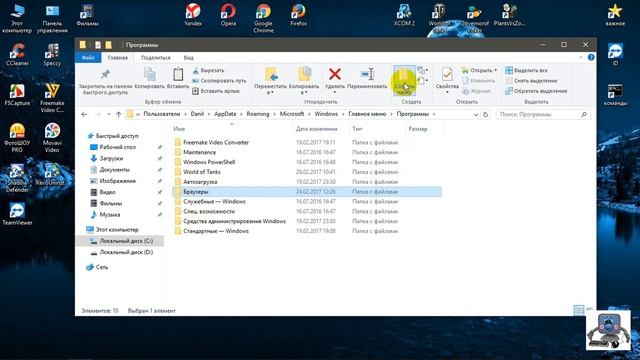Select the Maintenance folder
Screen dimensions: 640x360
coord(199,152)
